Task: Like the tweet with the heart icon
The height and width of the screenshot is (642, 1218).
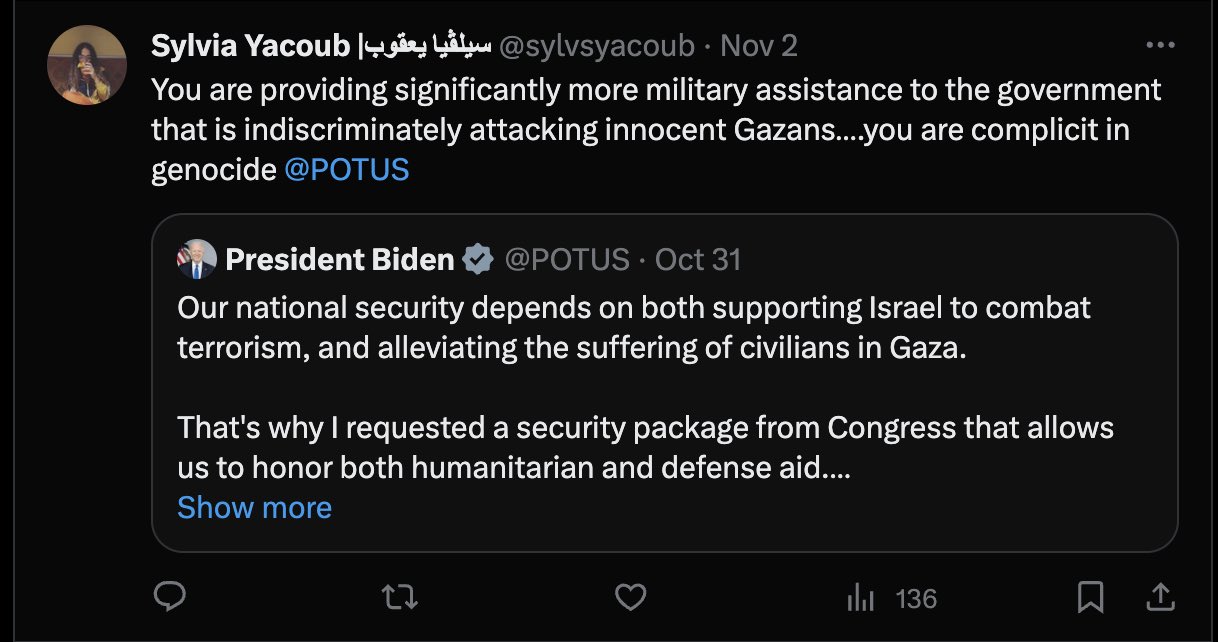Action: click(629, 598)
